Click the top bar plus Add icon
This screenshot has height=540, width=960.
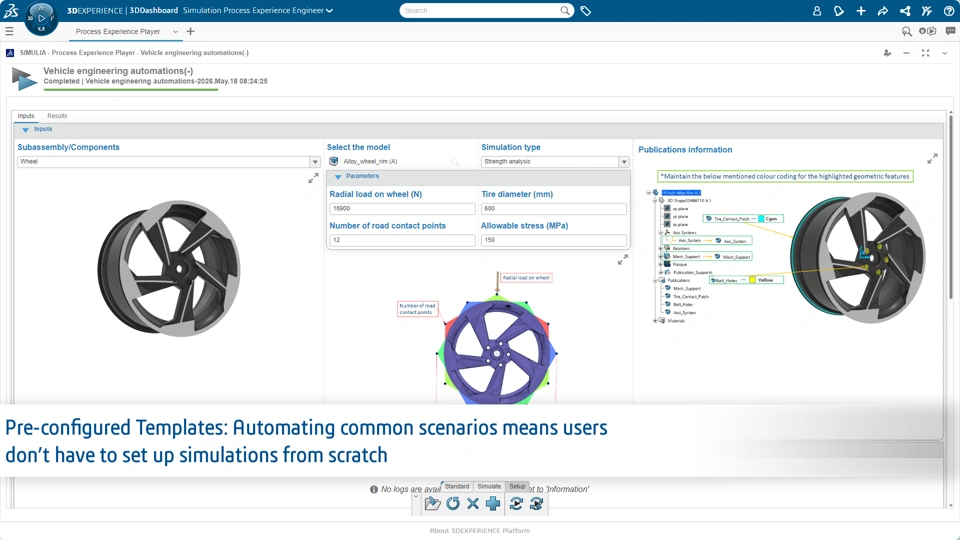point(861,10)
